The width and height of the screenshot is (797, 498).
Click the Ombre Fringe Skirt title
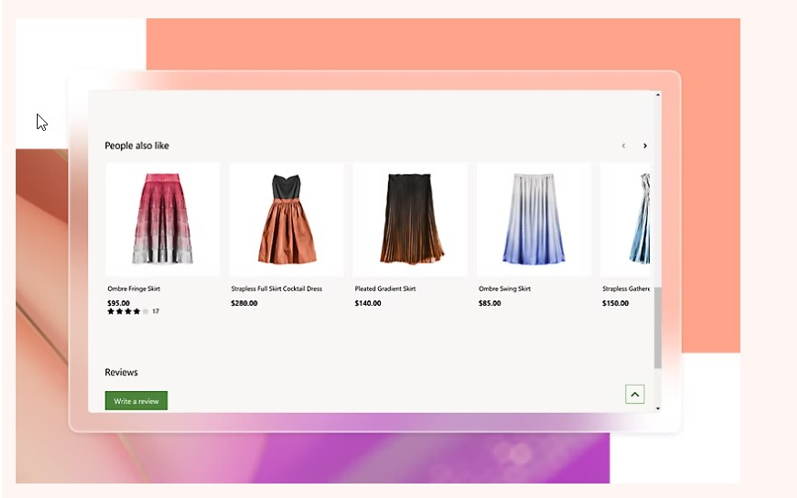tap(134, 289)
